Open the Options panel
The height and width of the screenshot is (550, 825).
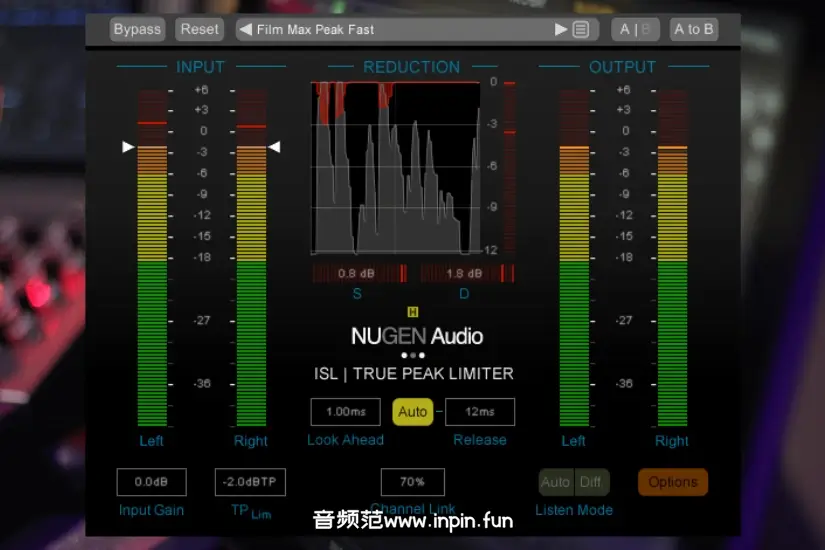672,482
